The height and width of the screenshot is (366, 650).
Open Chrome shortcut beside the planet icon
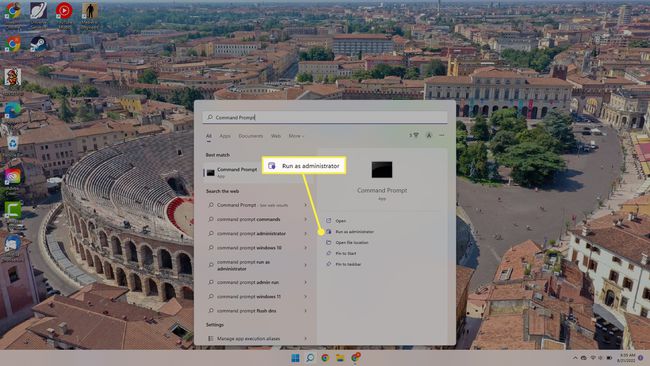[13, 11]
